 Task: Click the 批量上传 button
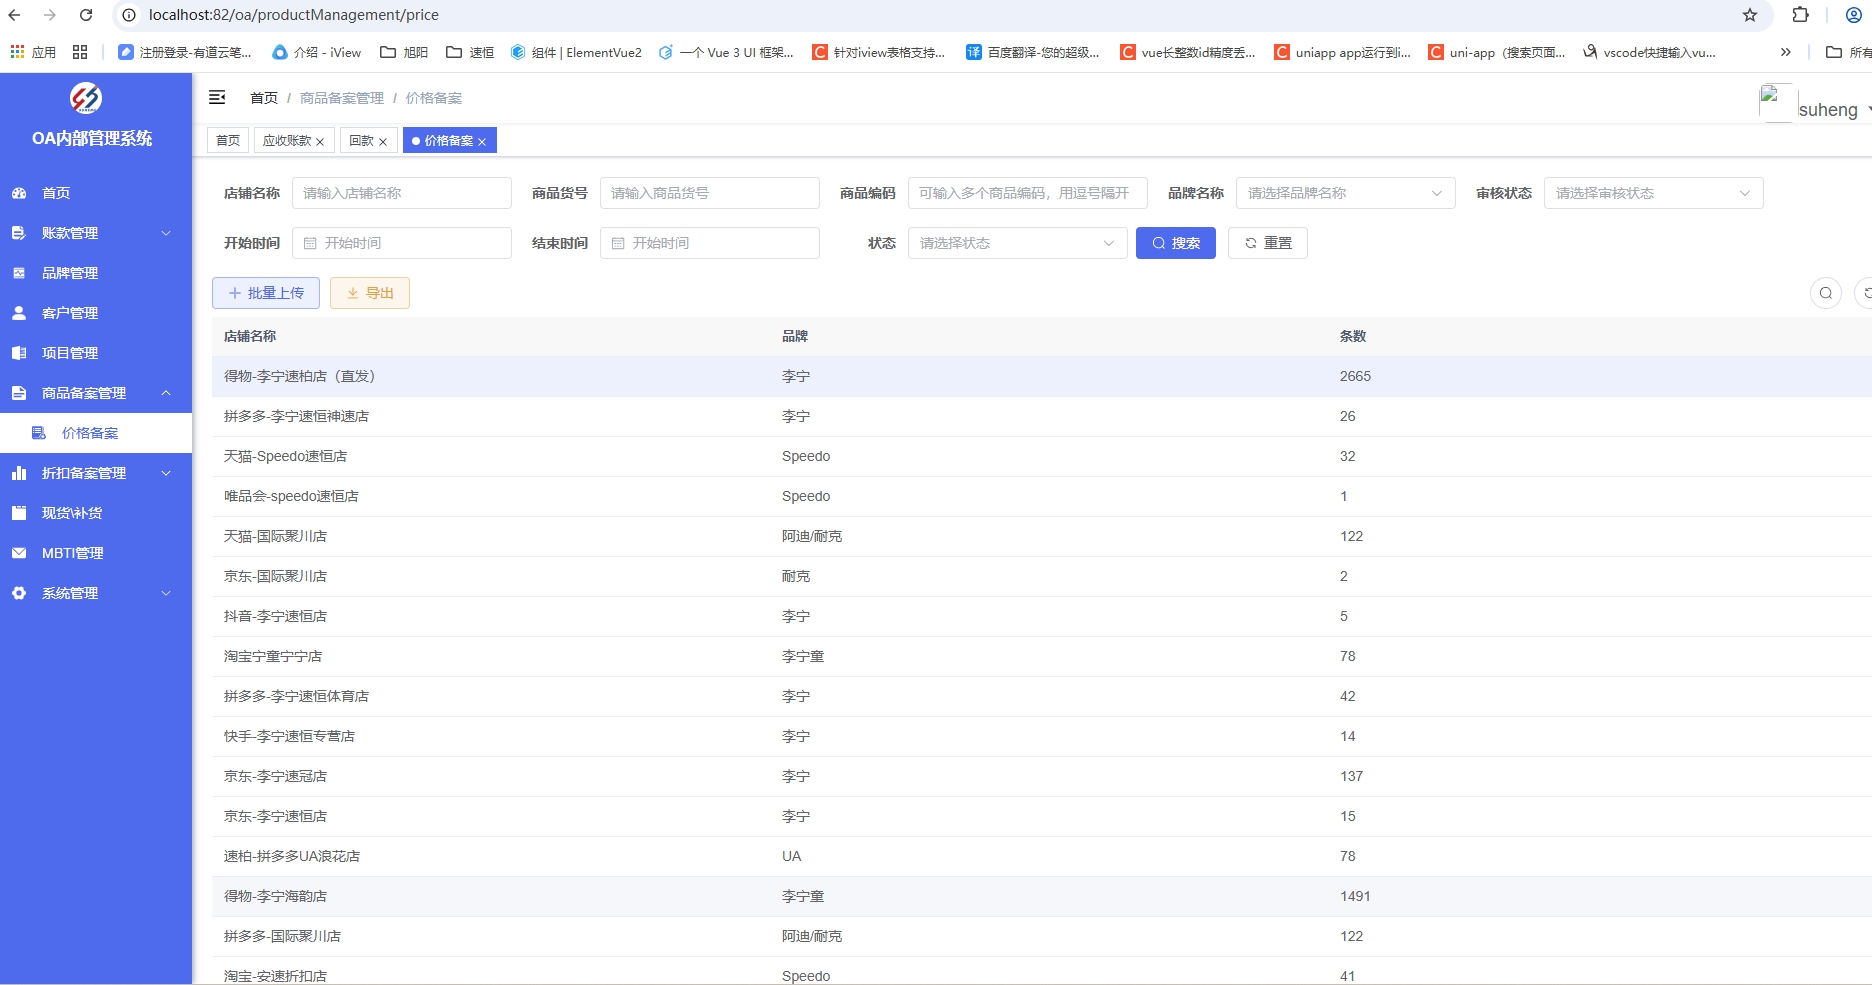266,293
